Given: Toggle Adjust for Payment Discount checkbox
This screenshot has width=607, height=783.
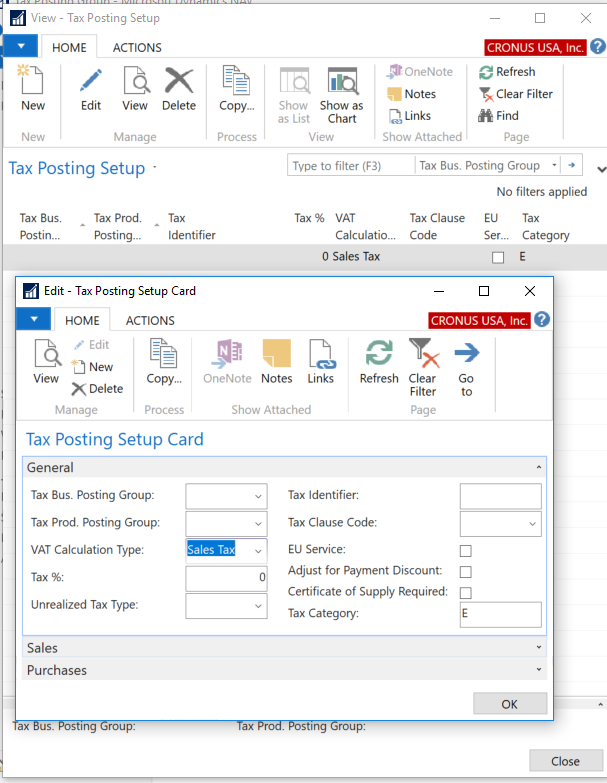Looking at the screenshot, I should coord(465,571).
